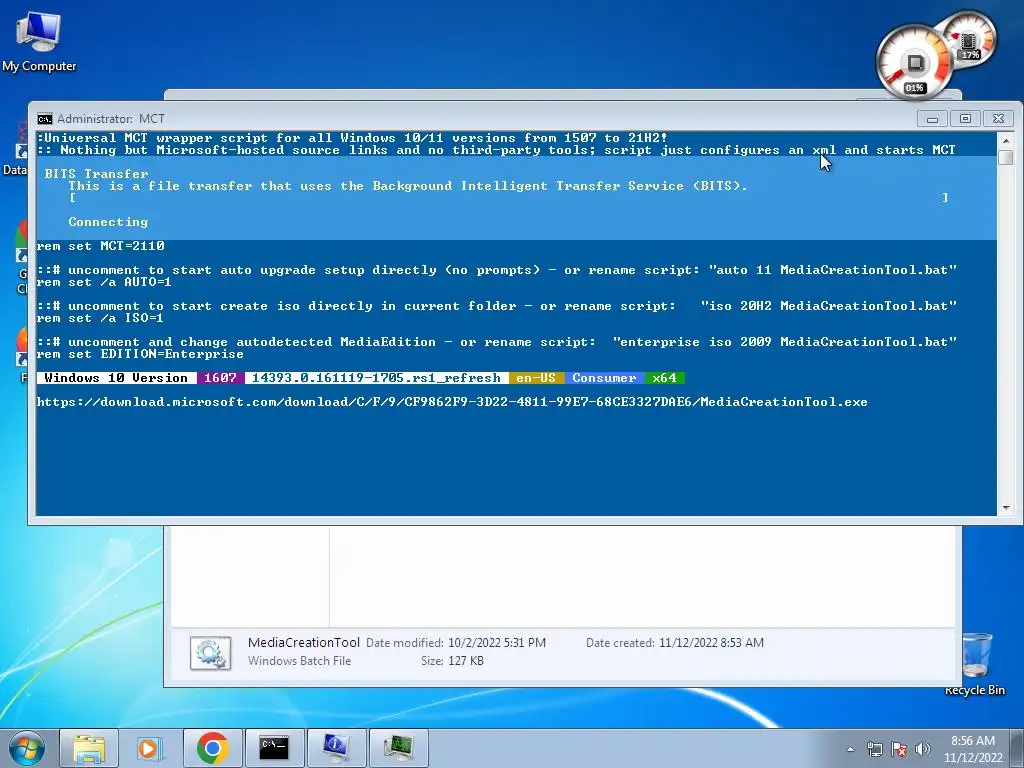Click the en-US language badge
Screen dimensions: 1024x768
click(536, 378)
